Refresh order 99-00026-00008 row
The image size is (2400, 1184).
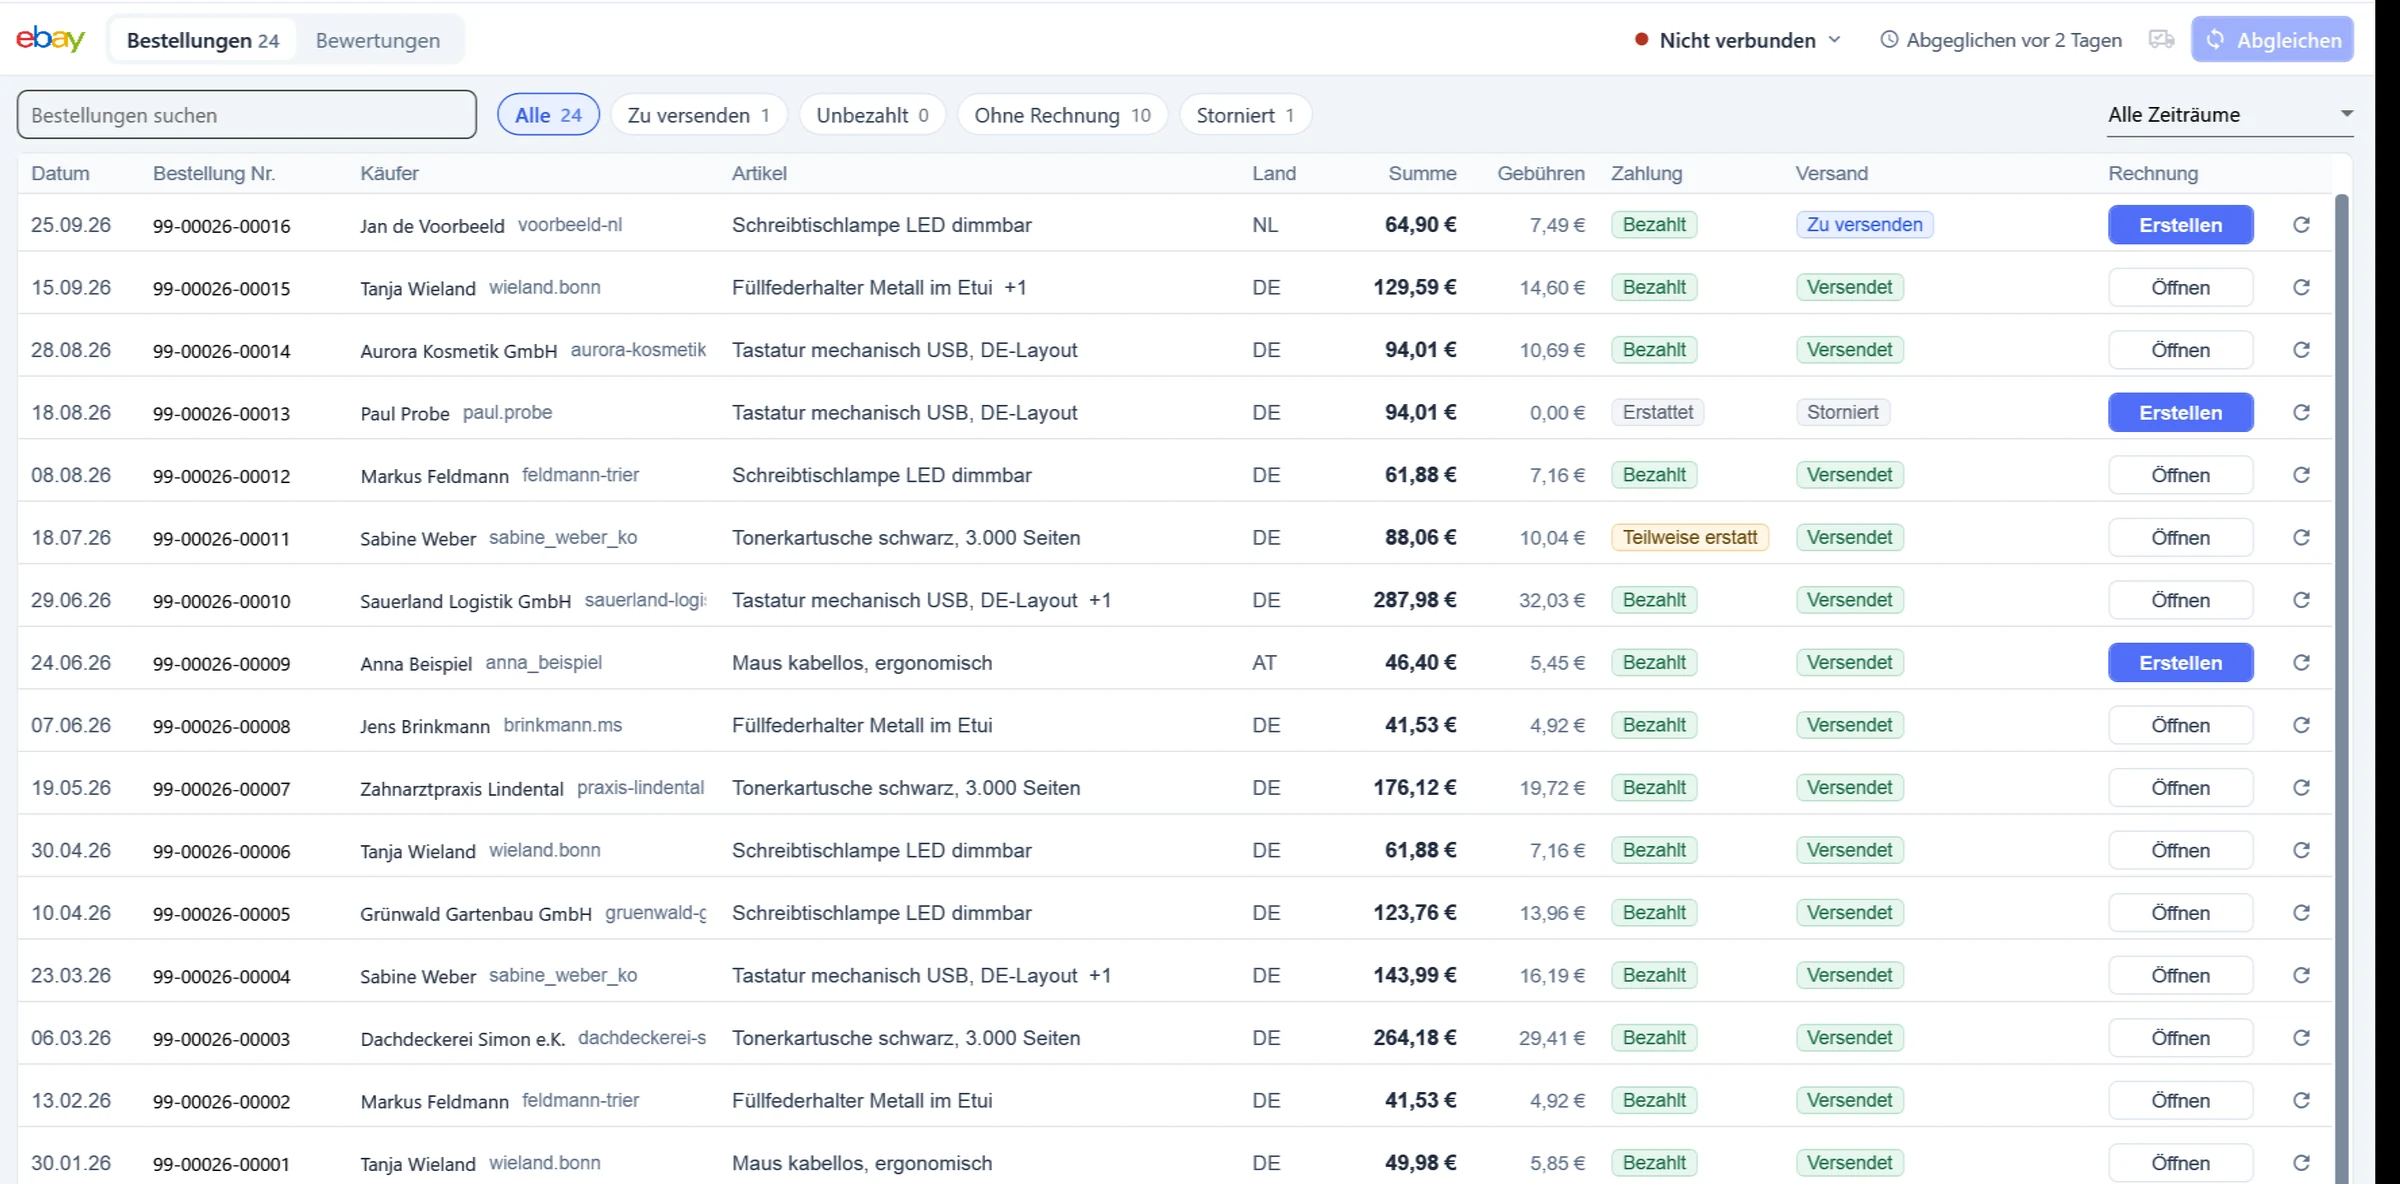click(x=2301, y=725)
